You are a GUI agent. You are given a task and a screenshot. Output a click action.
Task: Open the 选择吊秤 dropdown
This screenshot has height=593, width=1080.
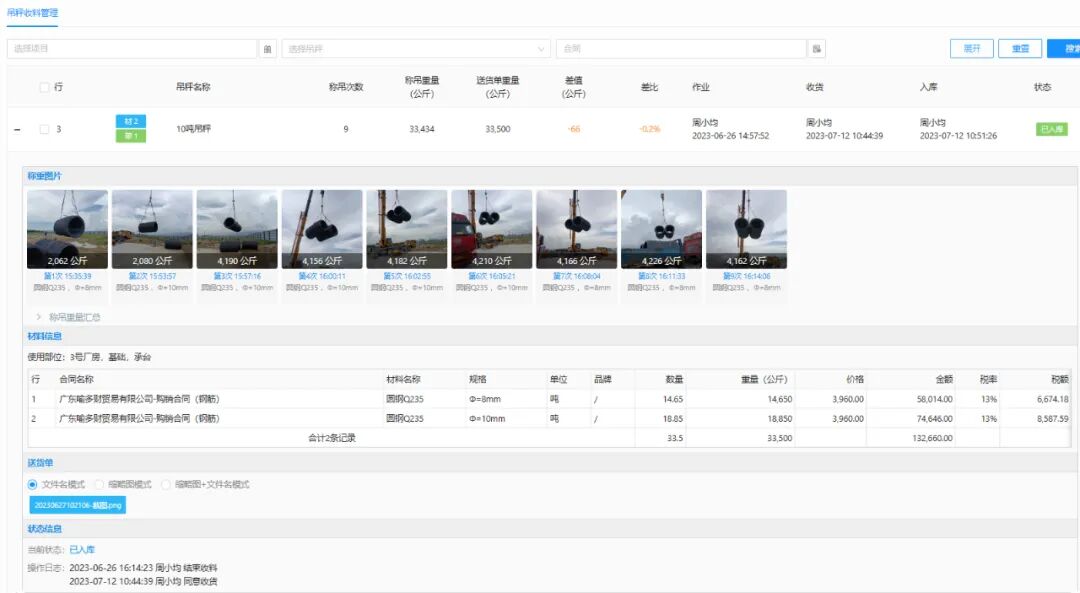click(x=416, y=49)
